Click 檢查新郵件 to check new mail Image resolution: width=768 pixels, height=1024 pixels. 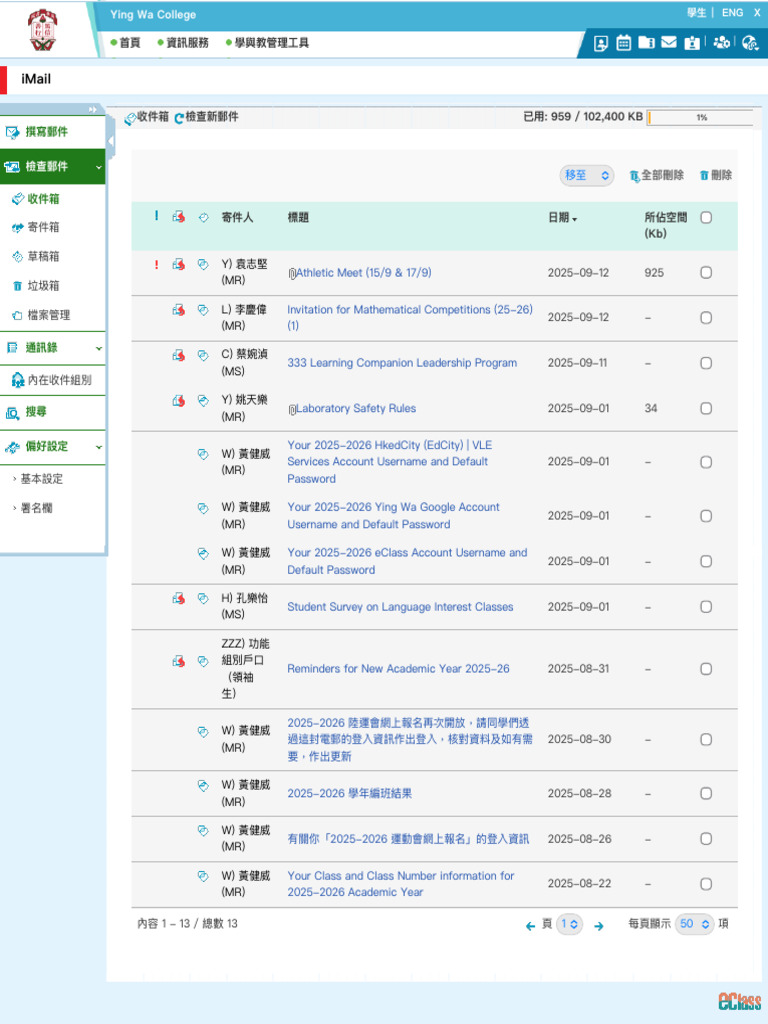pos(206,117)
